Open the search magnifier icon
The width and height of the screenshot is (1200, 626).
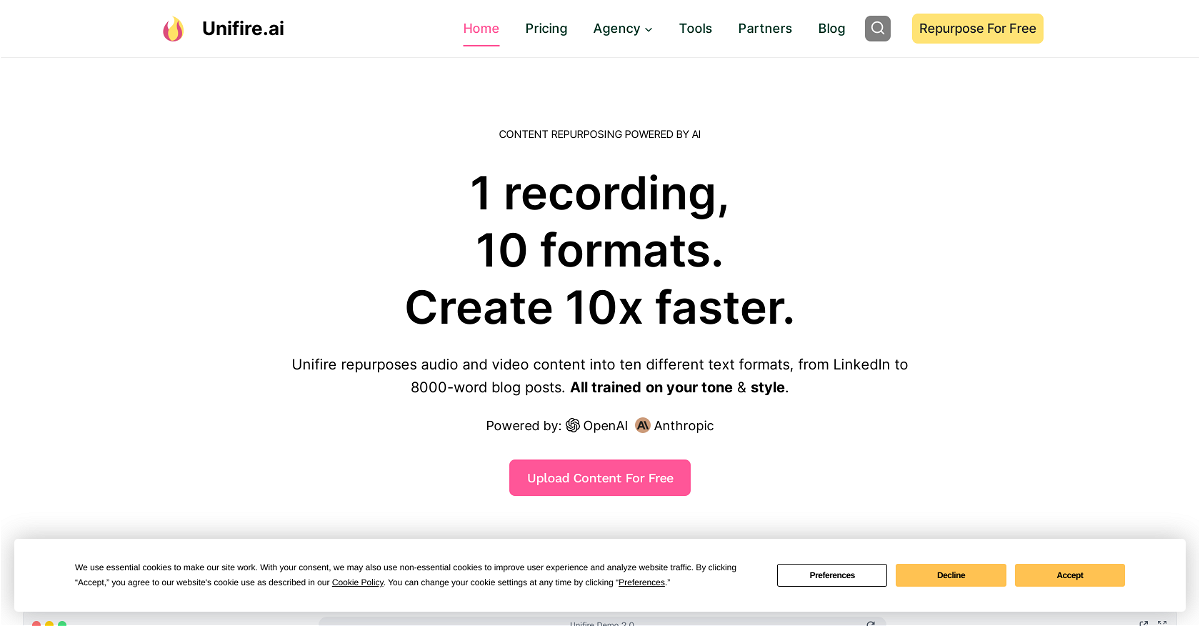tap(877, 28)
